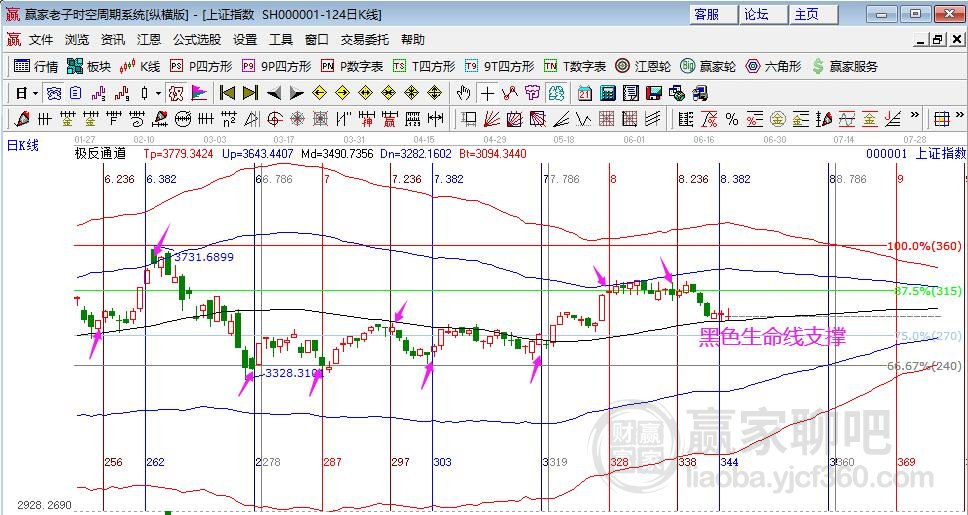Open the T数字表 tool
This screenshot has width=968, height=515.
click(575, 66)
